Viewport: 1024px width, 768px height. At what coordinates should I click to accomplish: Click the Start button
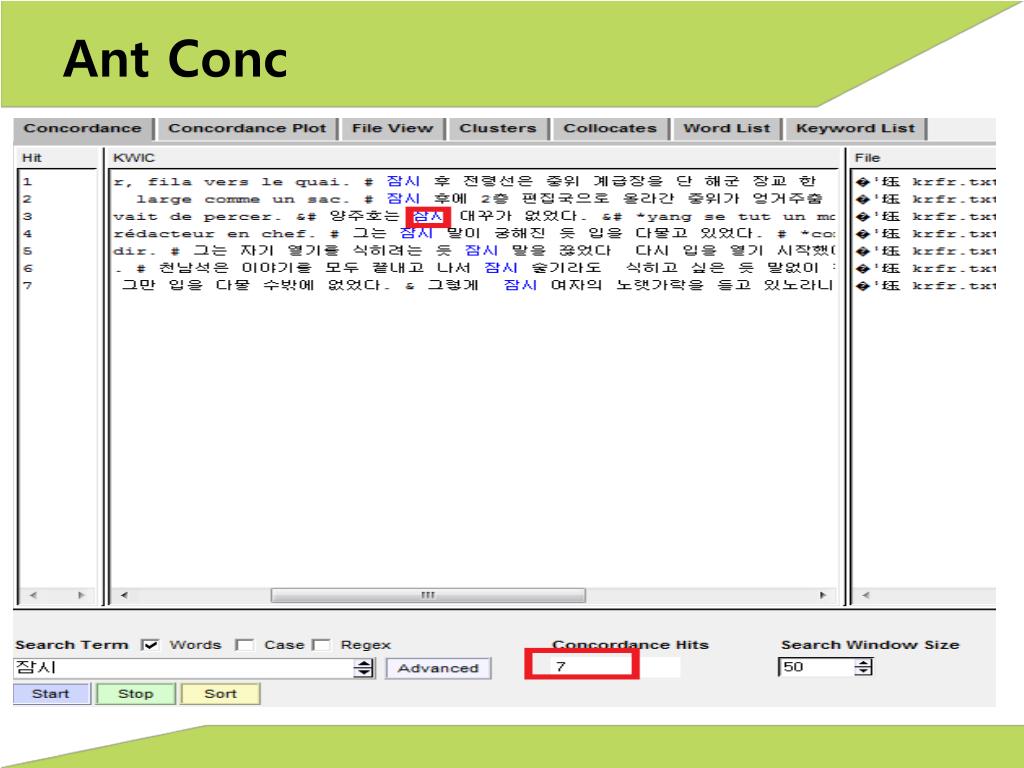[x=52, y=694]
